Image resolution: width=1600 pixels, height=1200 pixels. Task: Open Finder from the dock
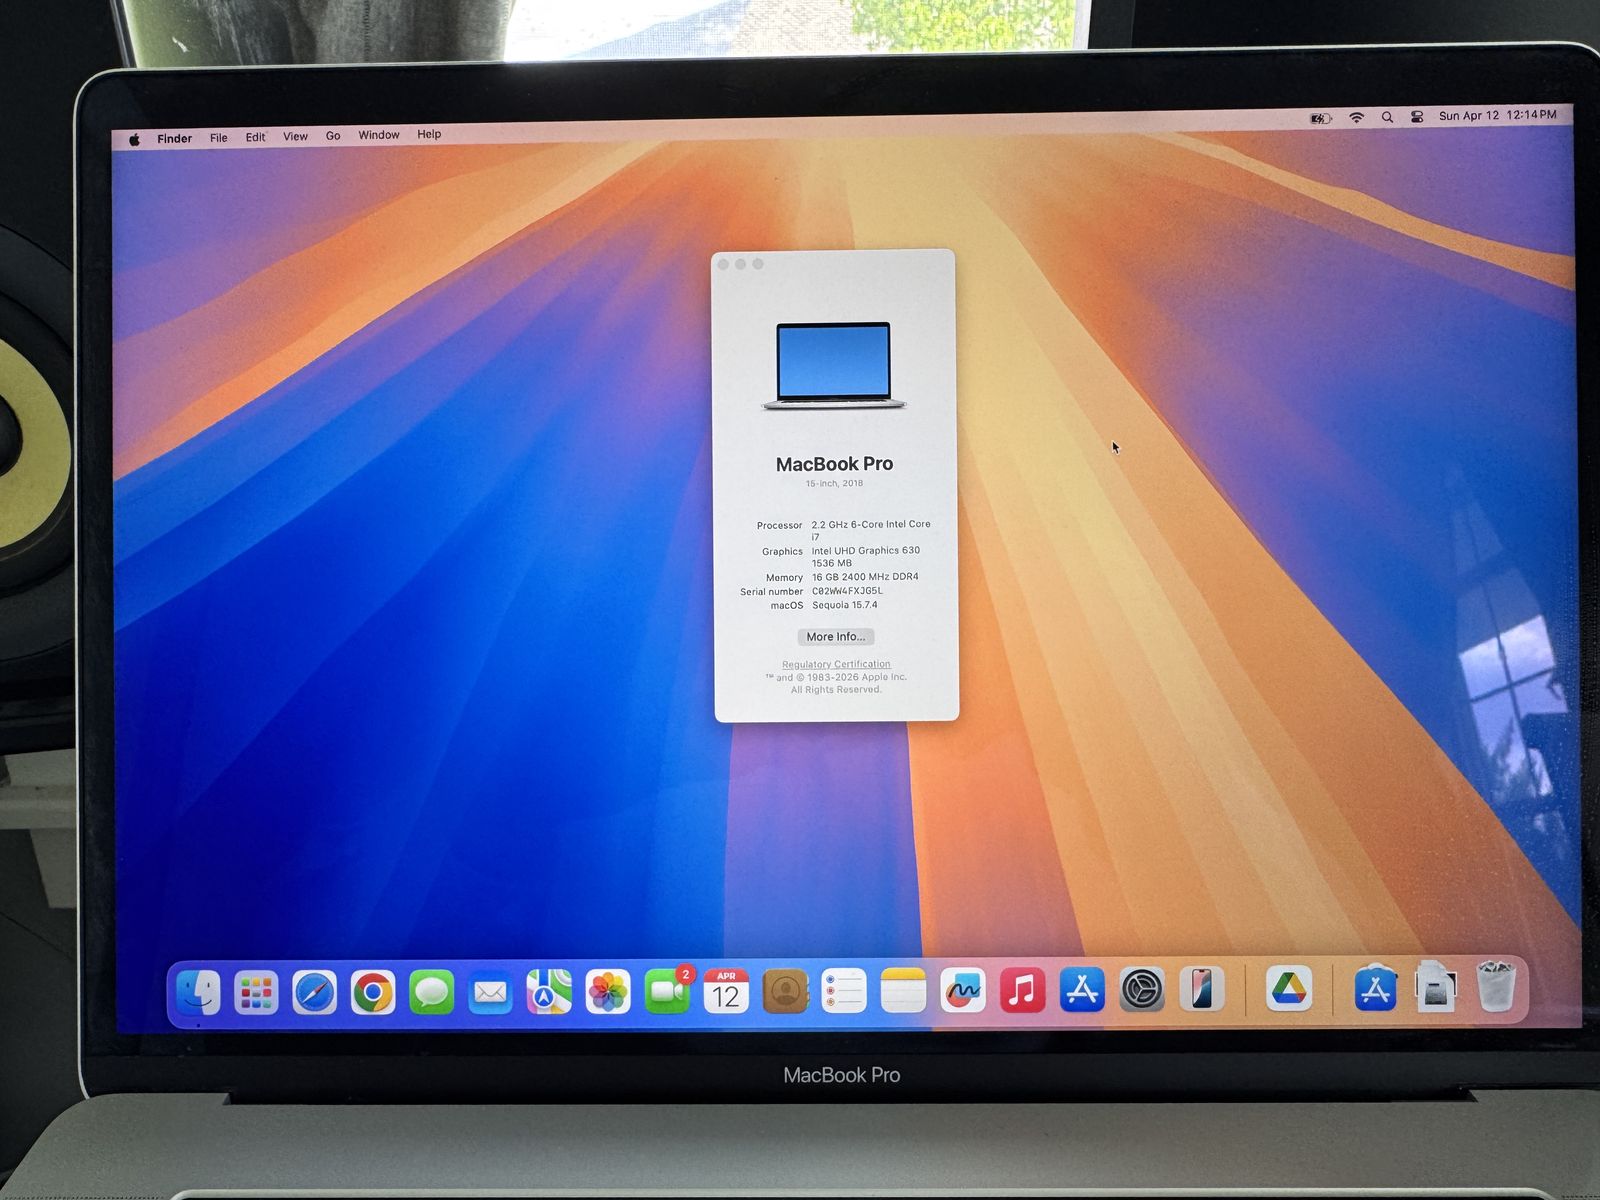[198, 992]
